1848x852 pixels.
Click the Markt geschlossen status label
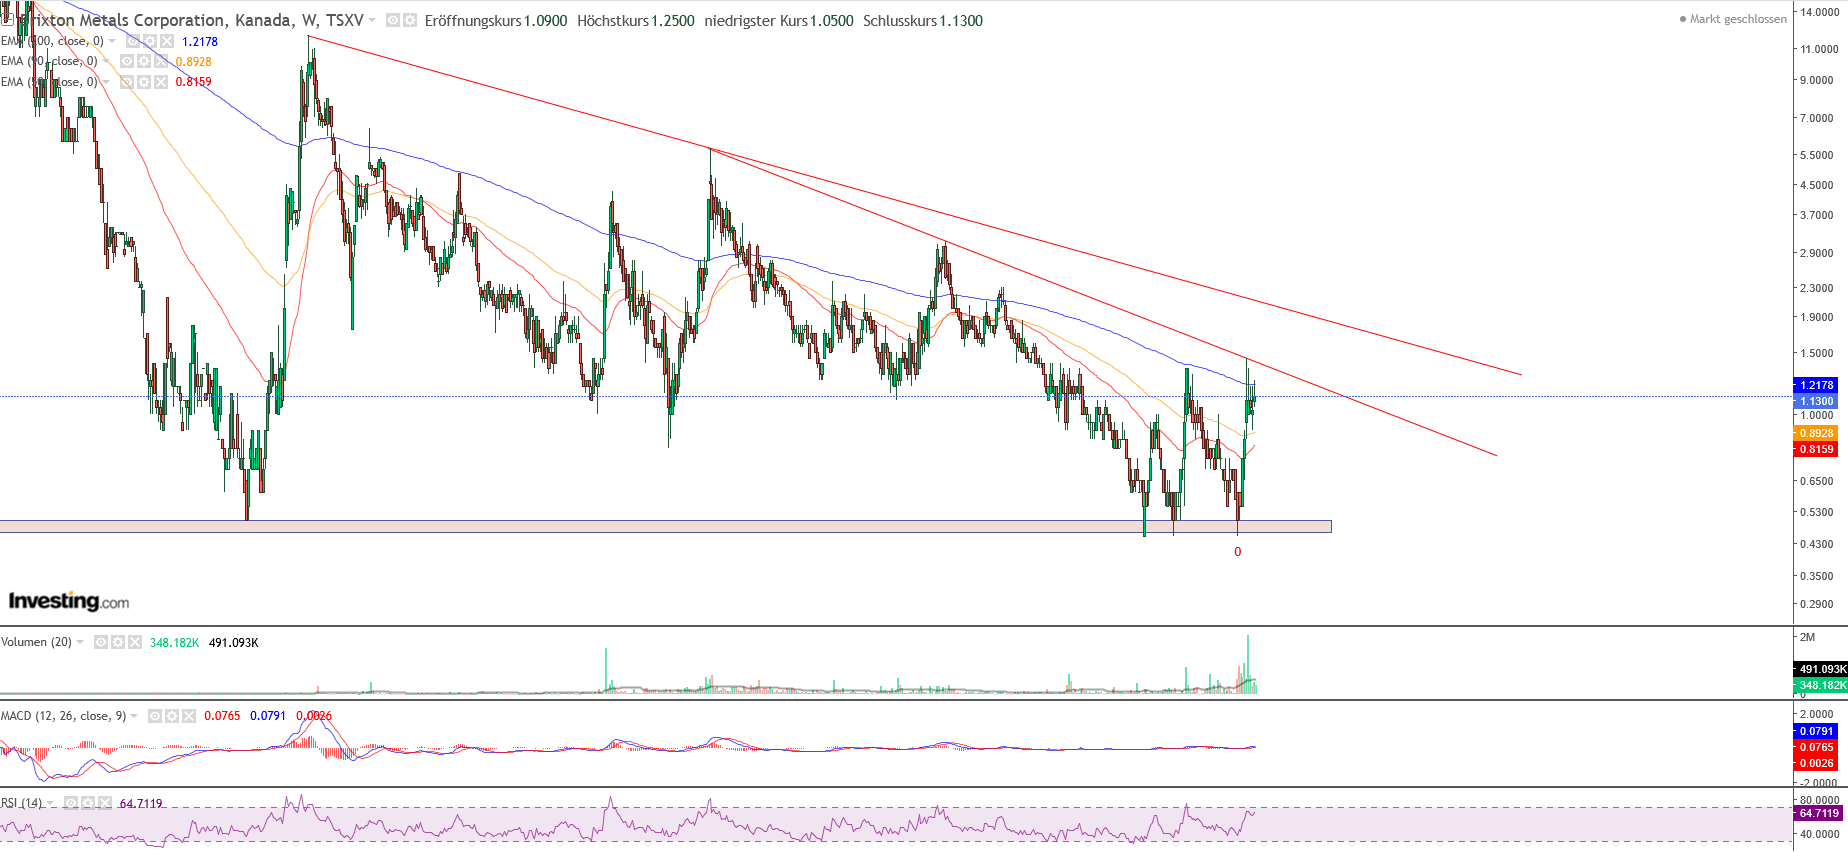[1737, 19]
